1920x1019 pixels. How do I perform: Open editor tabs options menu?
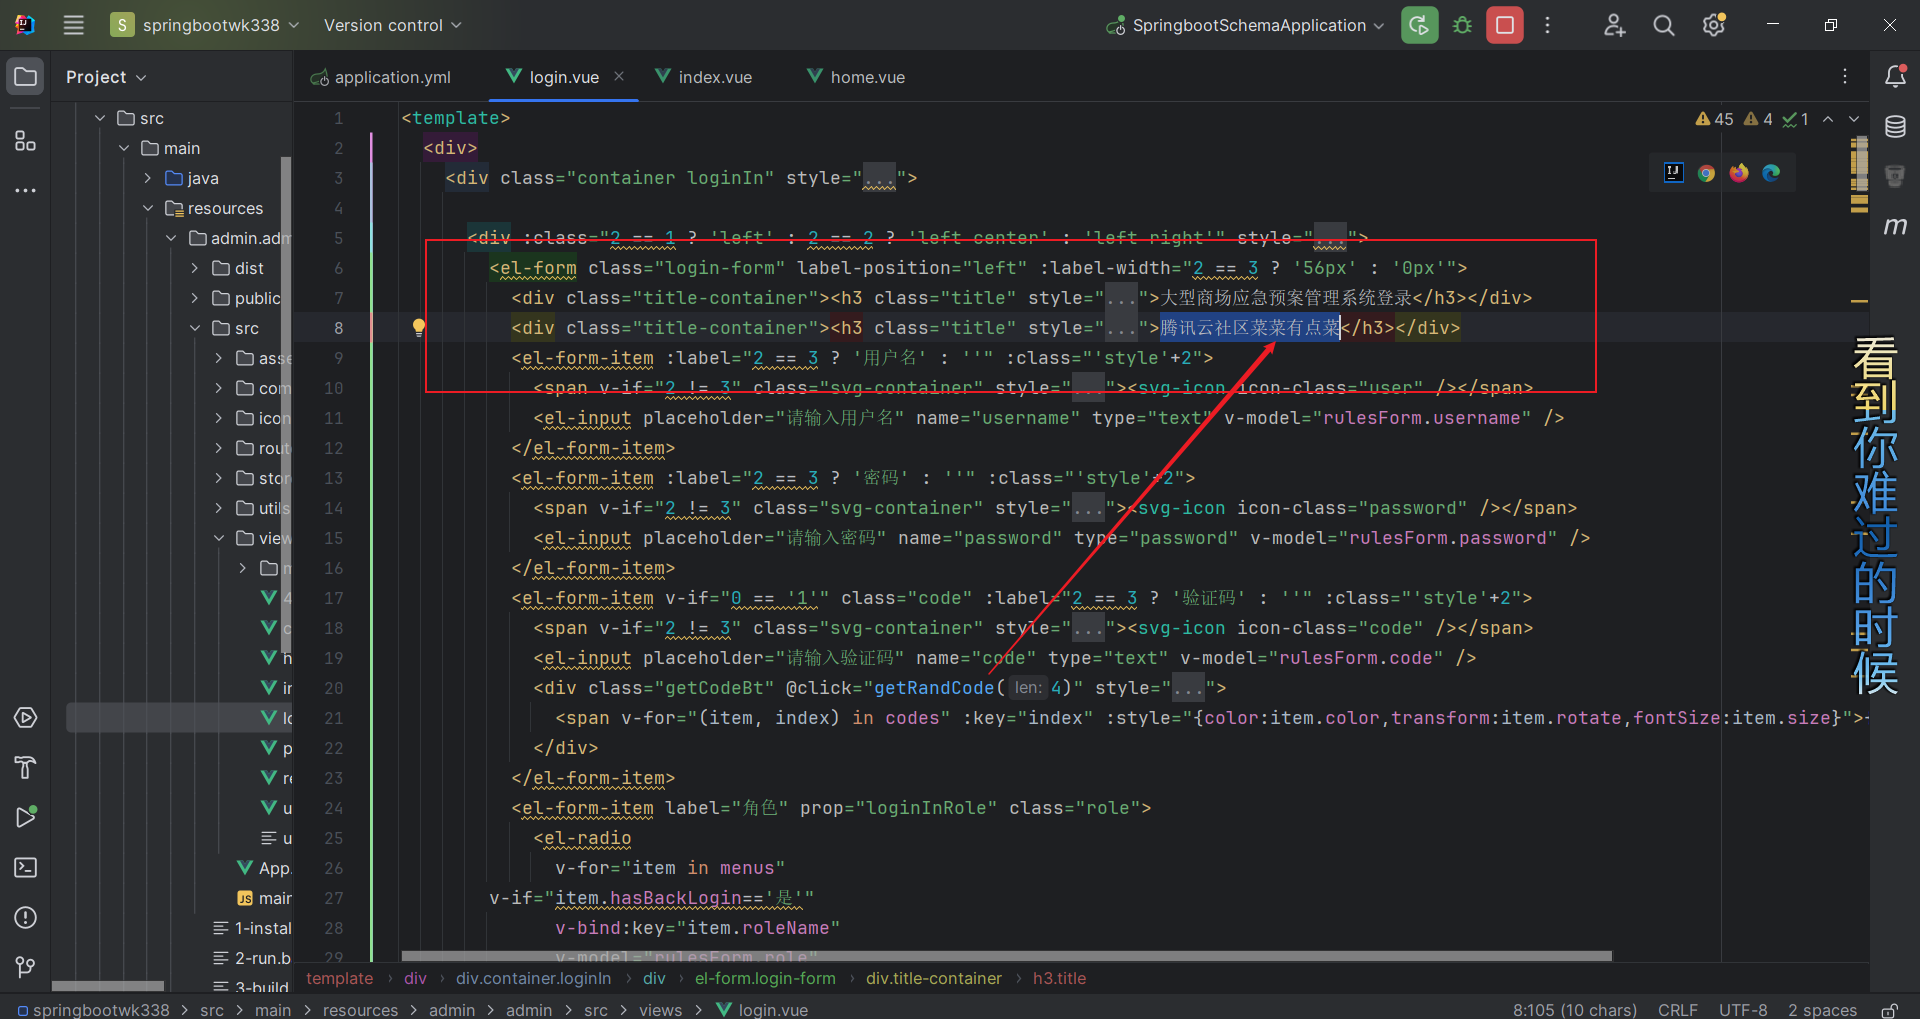(x=1845, y=77)
